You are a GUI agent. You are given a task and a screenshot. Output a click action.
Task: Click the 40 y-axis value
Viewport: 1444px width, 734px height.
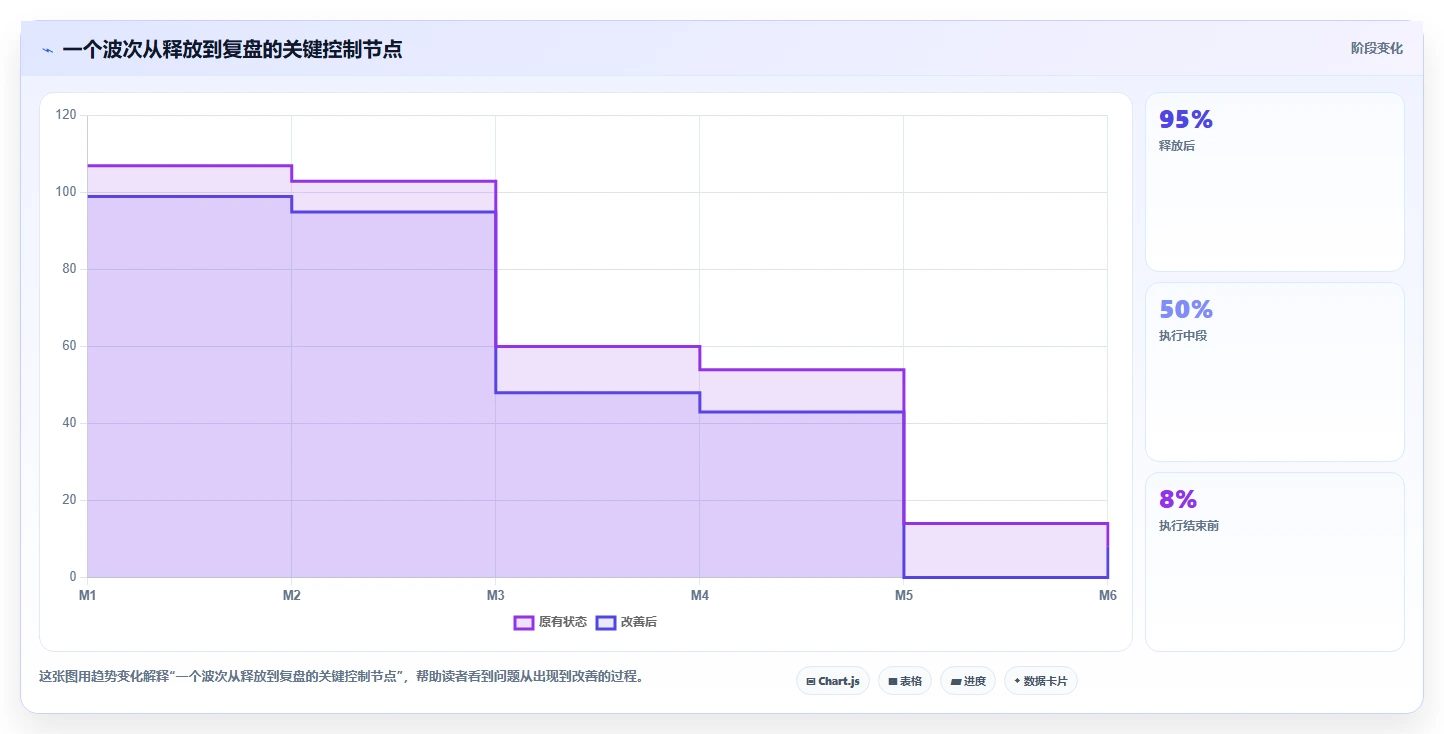(x=69, y=423)
